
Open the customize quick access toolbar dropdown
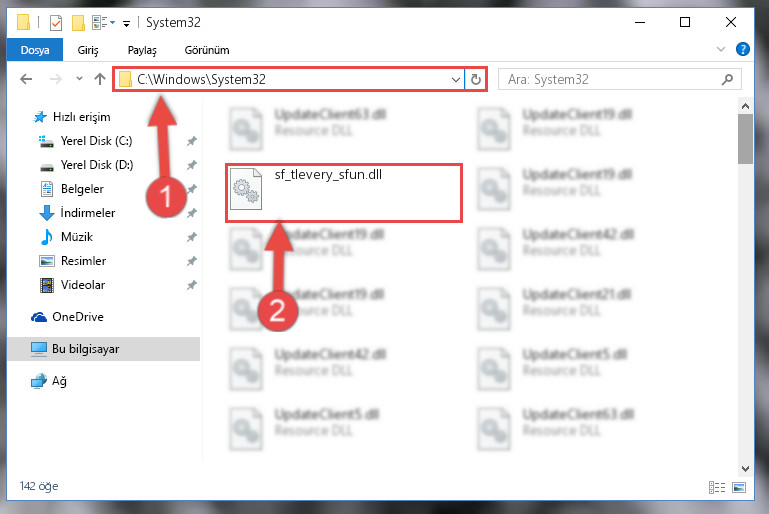127,23
